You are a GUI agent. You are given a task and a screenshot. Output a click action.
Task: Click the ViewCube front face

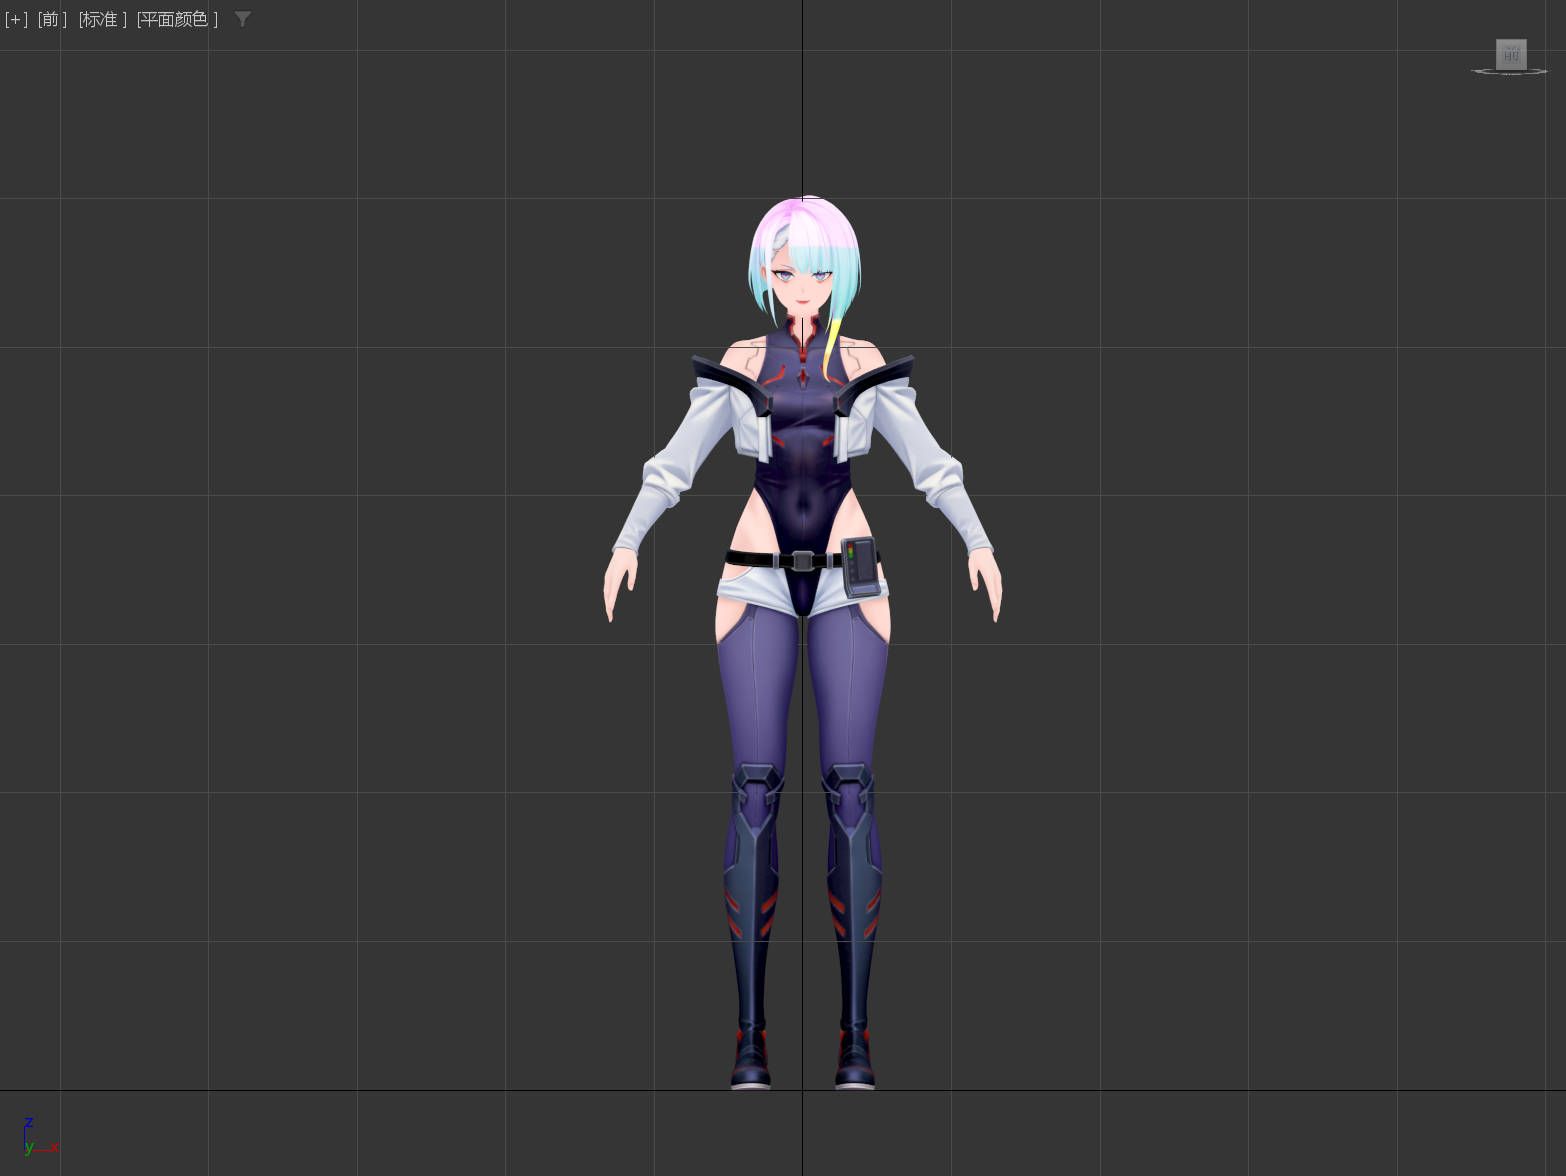pyautogui.click(x=1511, y=55)
